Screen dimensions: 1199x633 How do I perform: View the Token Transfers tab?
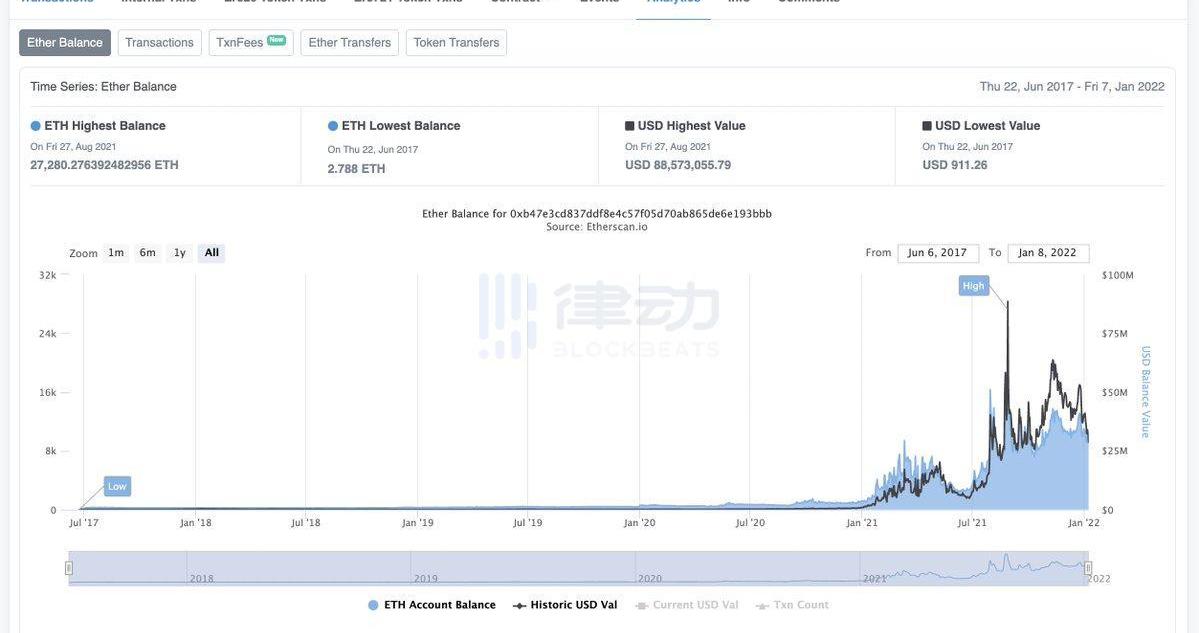(456, 43)
